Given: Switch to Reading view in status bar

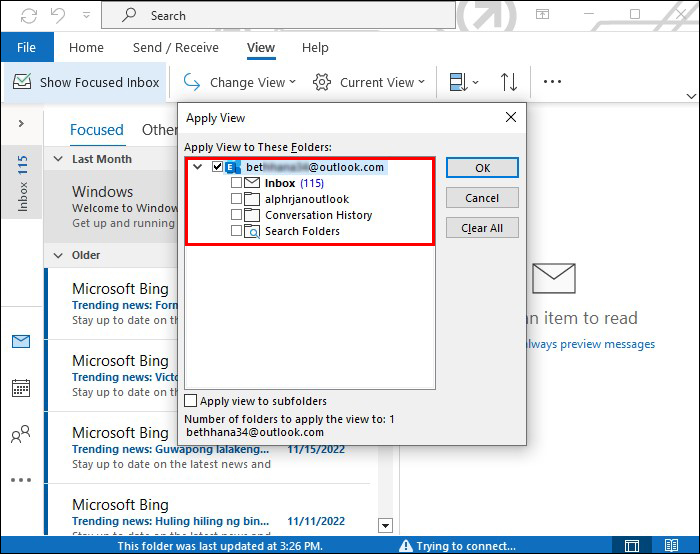Looking at the screenshot, I should point(671,545).
